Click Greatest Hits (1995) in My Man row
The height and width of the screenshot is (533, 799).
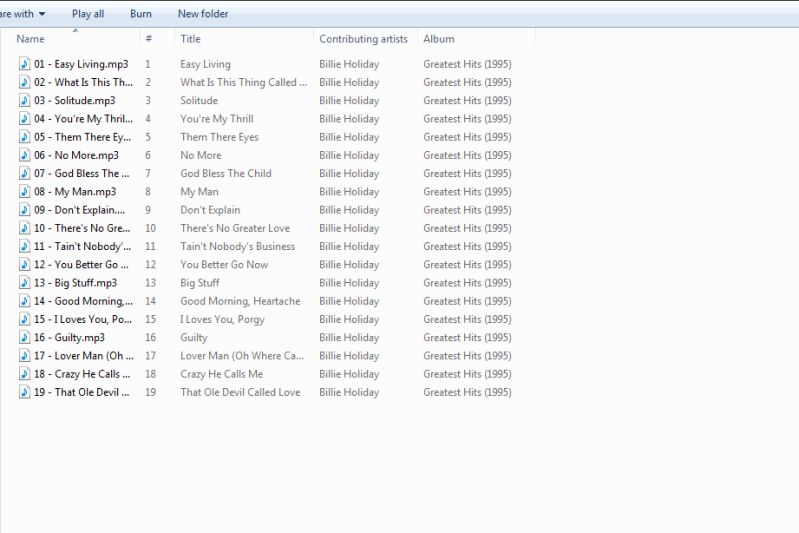[467, 192]
